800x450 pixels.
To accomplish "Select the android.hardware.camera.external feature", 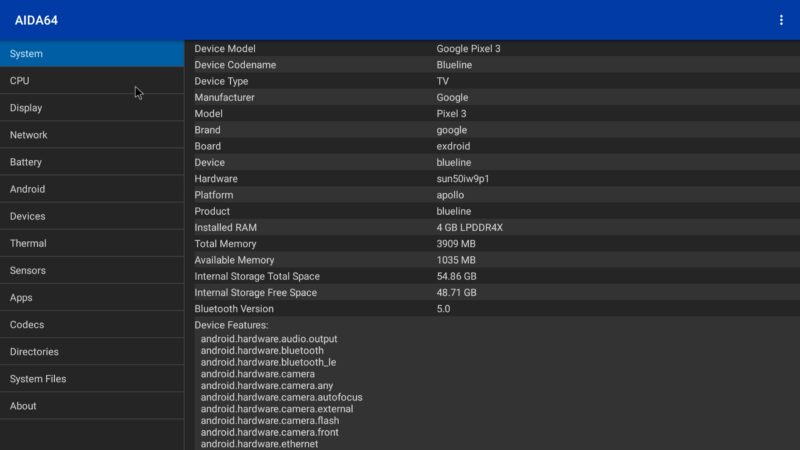I will [277, 409].
